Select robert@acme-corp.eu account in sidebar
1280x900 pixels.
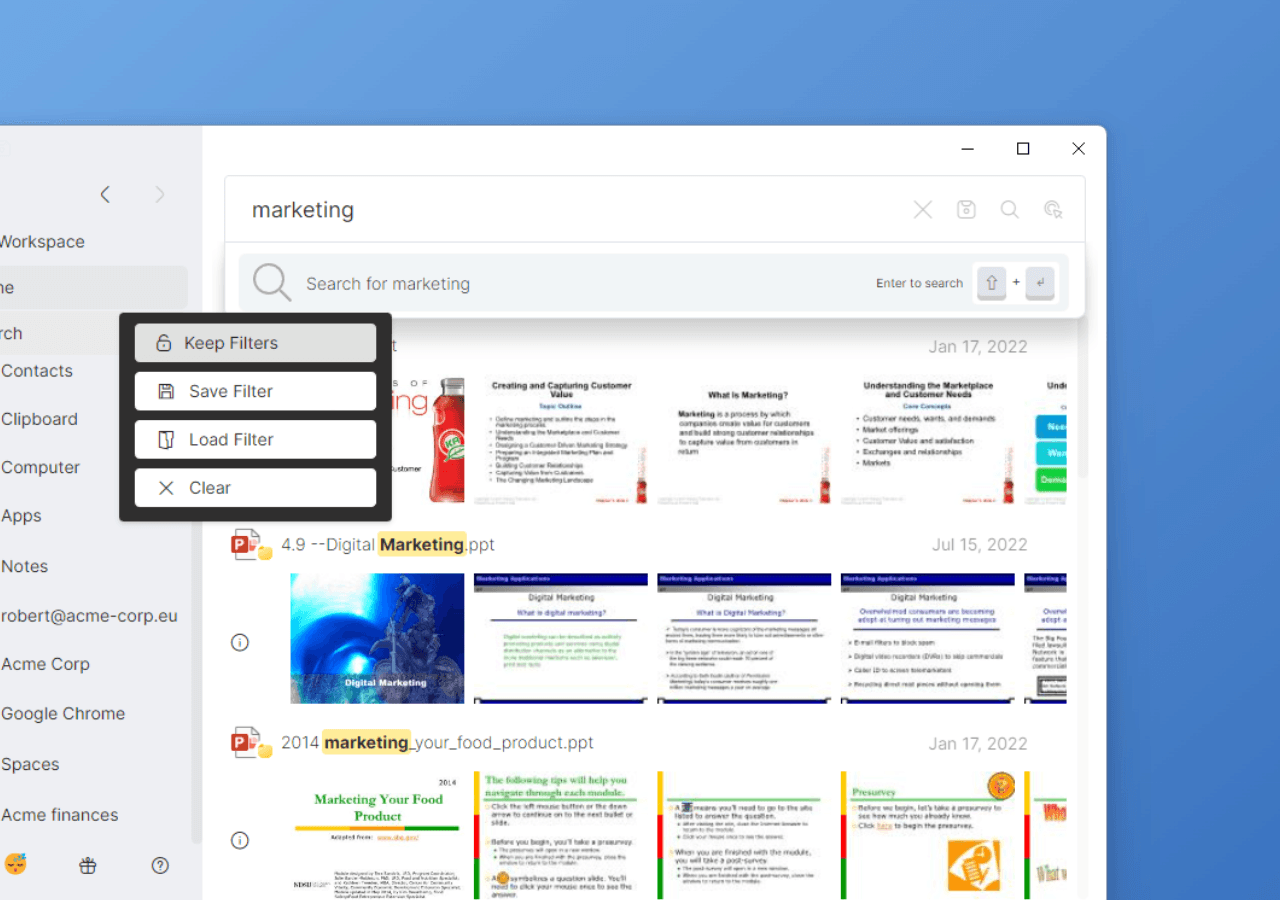pyautogui.click(x=89, y=616)
